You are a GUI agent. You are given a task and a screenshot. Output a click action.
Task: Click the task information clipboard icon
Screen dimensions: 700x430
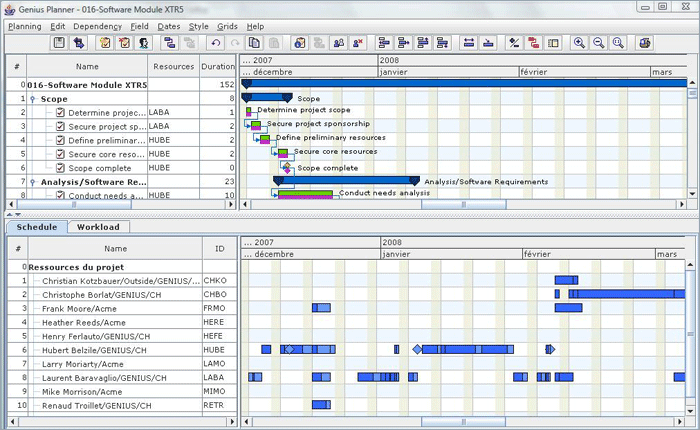[300, 43]
